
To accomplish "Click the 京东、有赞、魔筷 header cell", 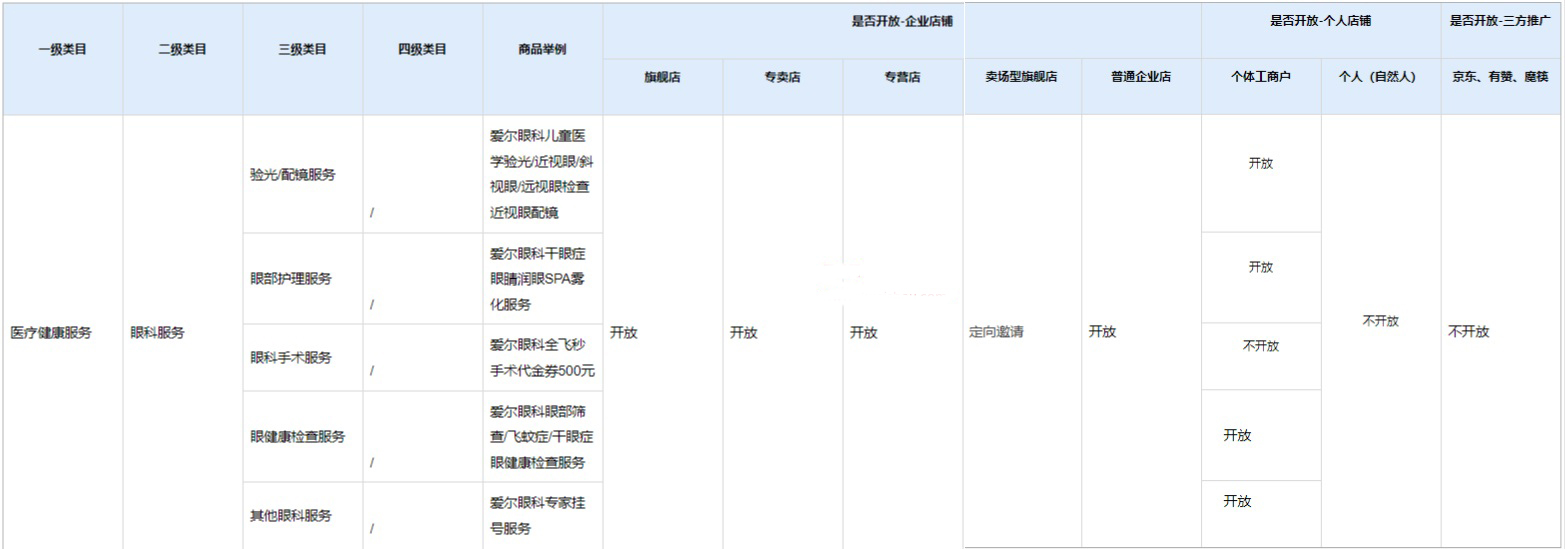I will 1500,77.
